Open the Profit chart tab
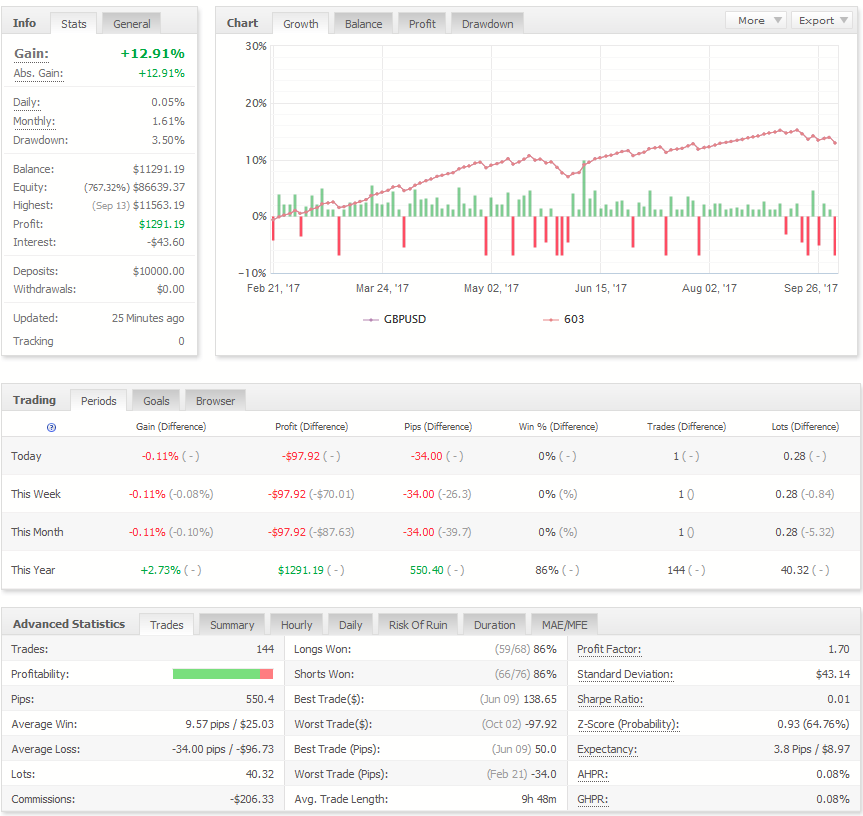 pyautogui.click(x=422, y=24)
